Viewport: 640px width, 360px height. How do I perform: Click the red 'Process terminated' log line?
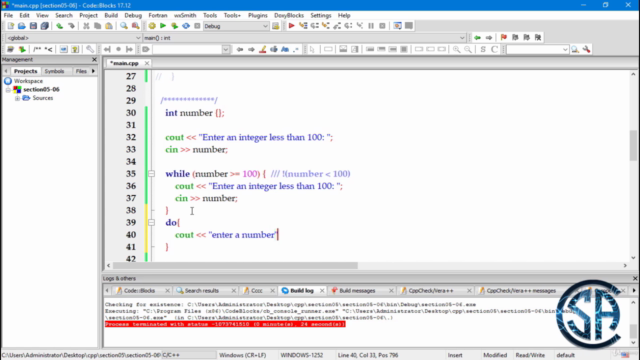point(225,324)
